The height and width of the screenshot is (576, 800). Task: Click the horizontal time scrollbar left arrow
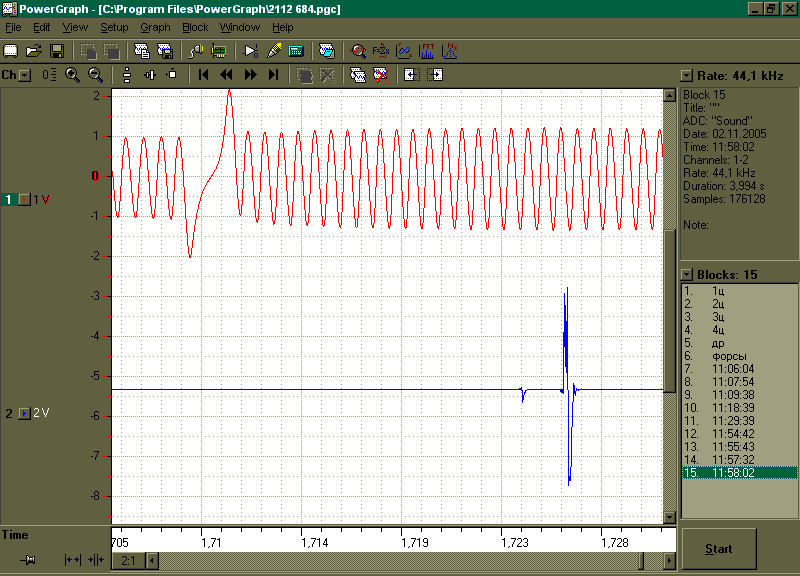coord(152,561)
